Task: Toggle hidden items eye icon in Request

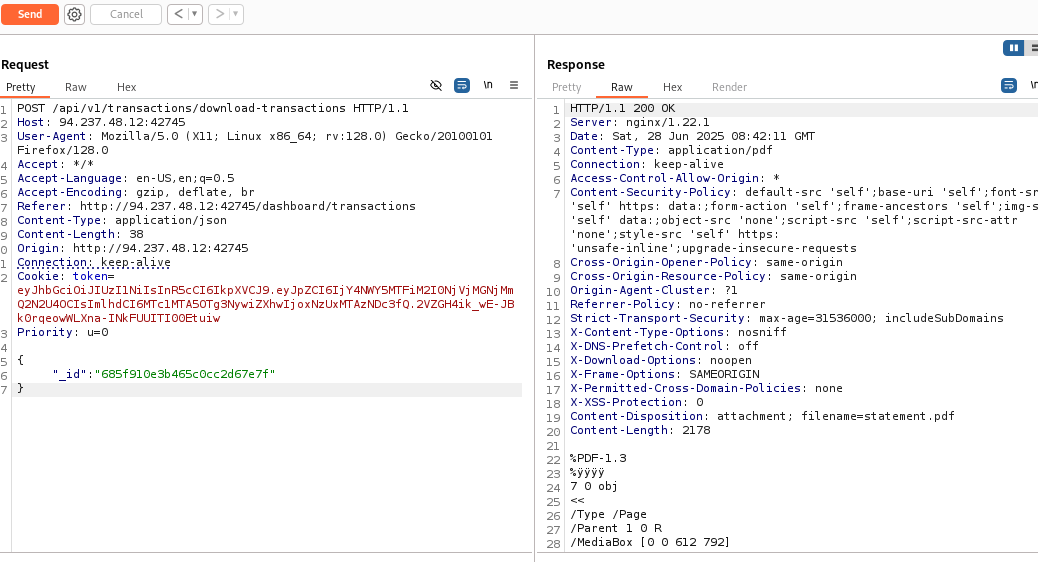Action: 436,86
